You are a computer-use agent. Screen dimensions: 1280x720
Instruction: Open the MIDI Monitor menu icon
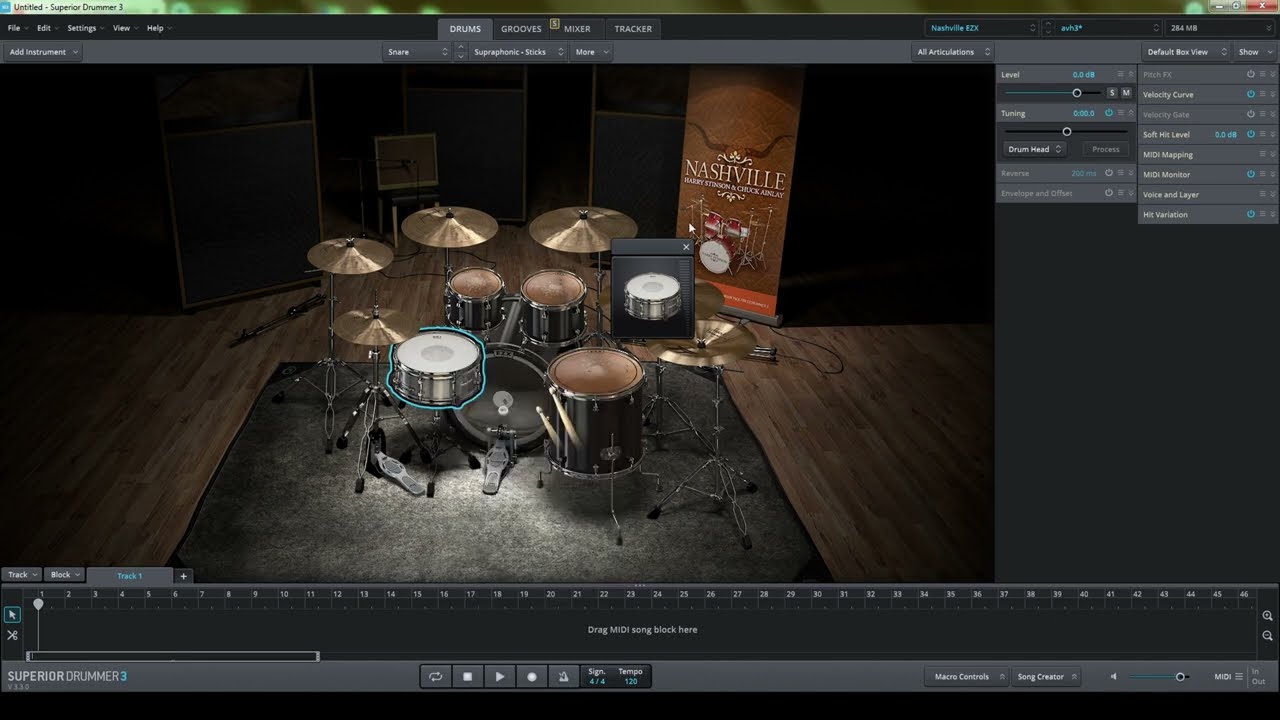[x=1262, y=174]
